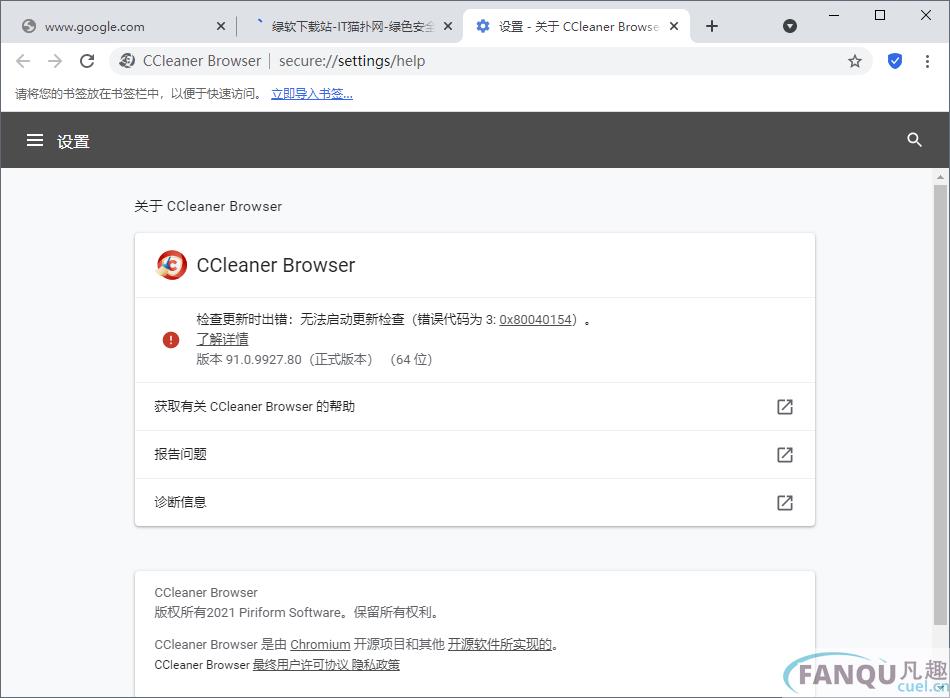Open the 隐私政策 link
Viewport: 950px width, 698px height.
coord(376,665)
